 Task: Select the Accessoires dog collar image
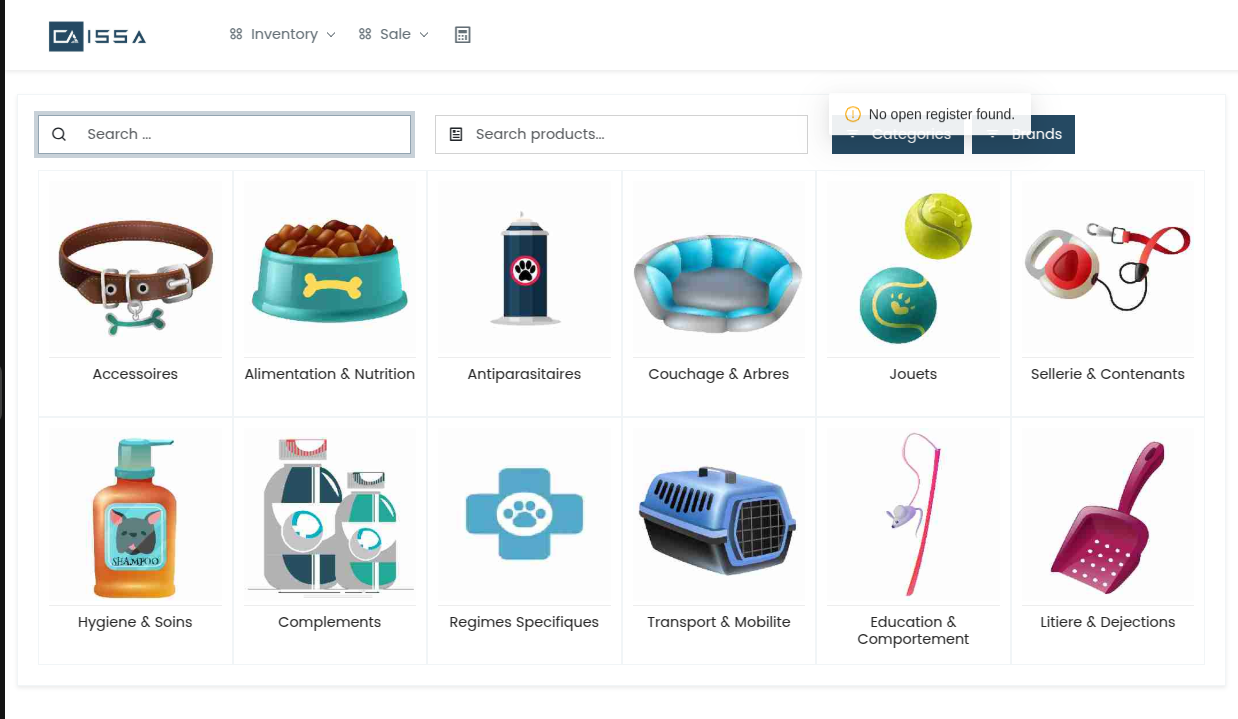pos(136,268)
